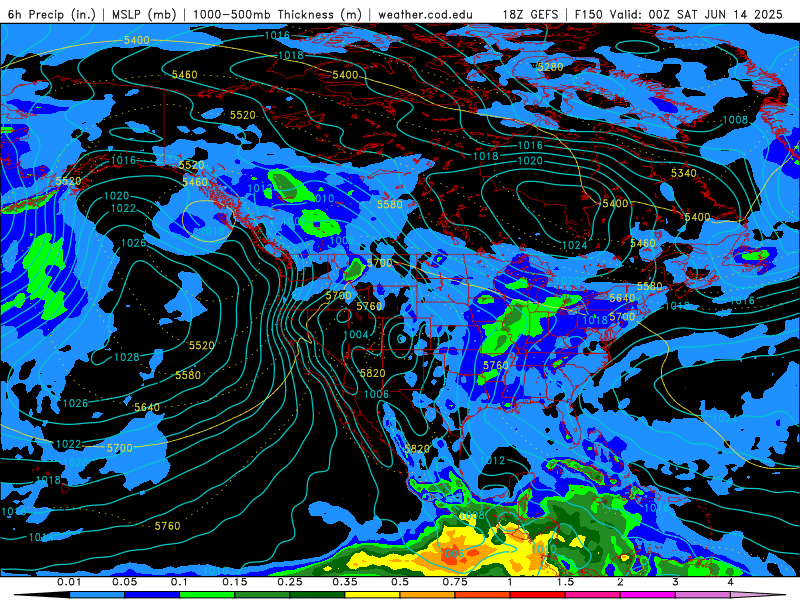The width and height of the screenshot is (800, 600).
Task: Click the "6h Precip (in.)" header title
Action: (52, 14)
